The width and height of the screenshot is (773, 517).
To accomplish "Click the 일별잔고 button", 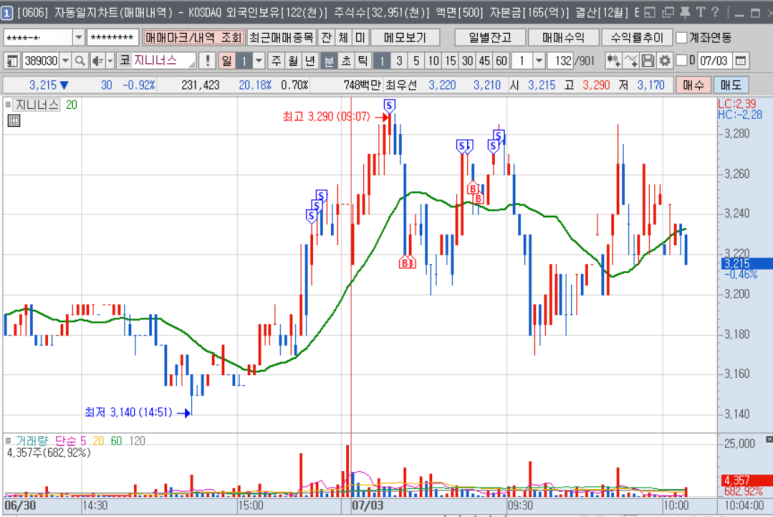I will pos(490,37).
